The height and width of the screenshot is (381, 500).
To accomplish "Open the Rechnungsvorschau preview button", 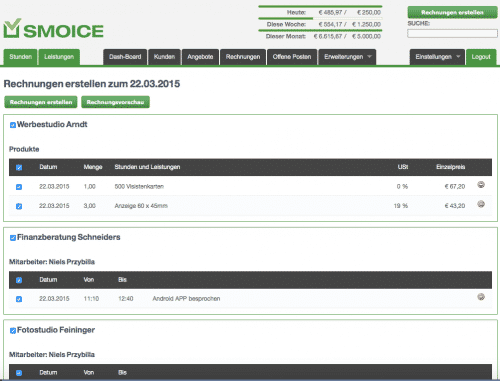I will point(115,102).
